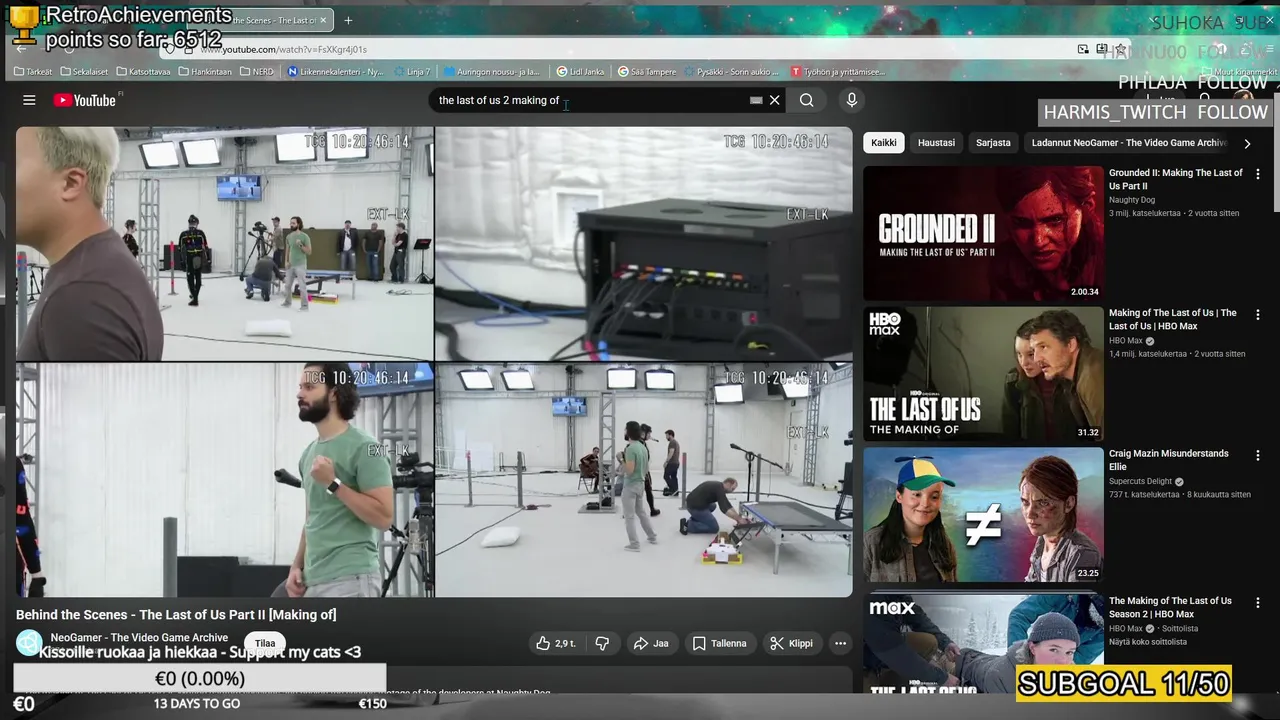Create a clip with the Klippi button
This screenshot has width=1280, height=720.
(x=791, y=643)
